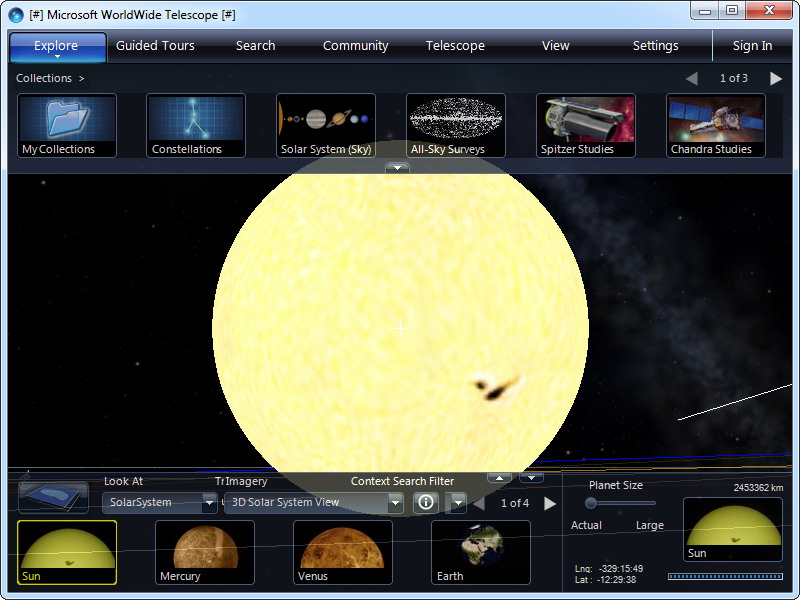Image resolution: width=800 pixels, height=600 pixels.
Task: Click the Collections breadcrumb link
Action: tap(44, 78)
